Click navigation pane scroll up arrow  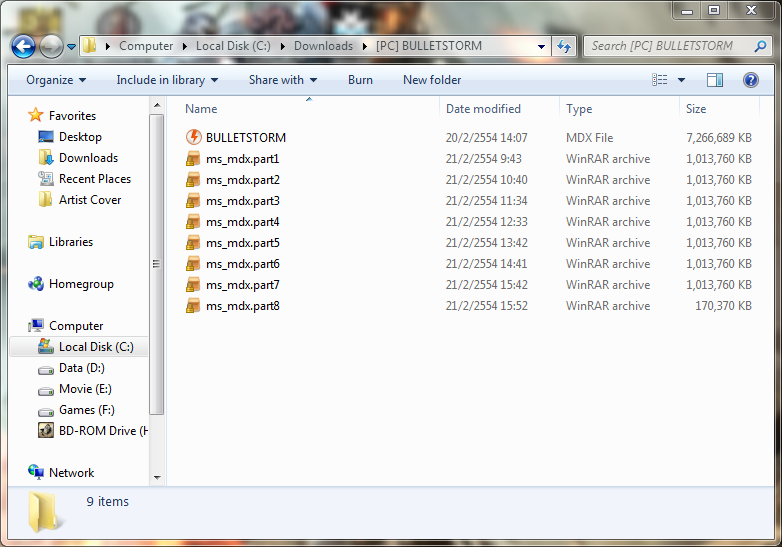tap(157, 105)
